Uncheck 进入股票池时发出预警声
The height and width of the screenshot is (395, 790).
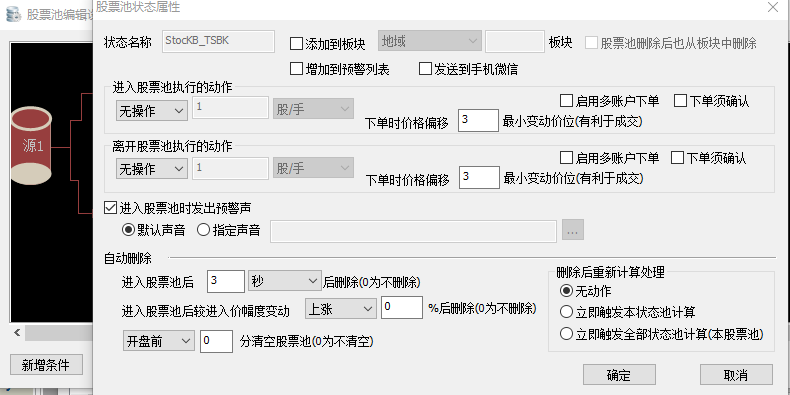pos(177,207)
